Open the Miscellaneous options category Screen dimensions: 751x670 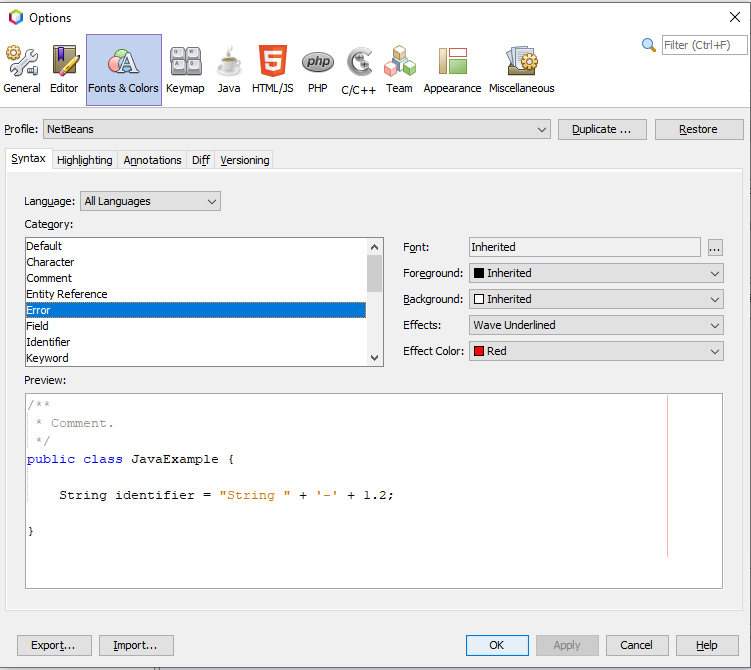click(521, 69)
